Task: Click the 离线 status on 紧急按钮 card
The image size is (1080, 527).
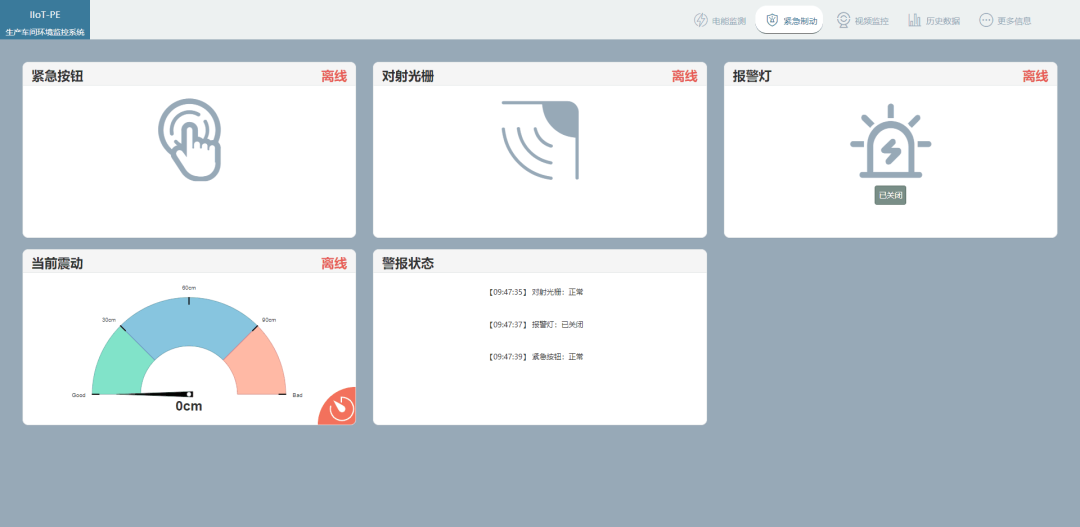Action: [x=334, y=76]
